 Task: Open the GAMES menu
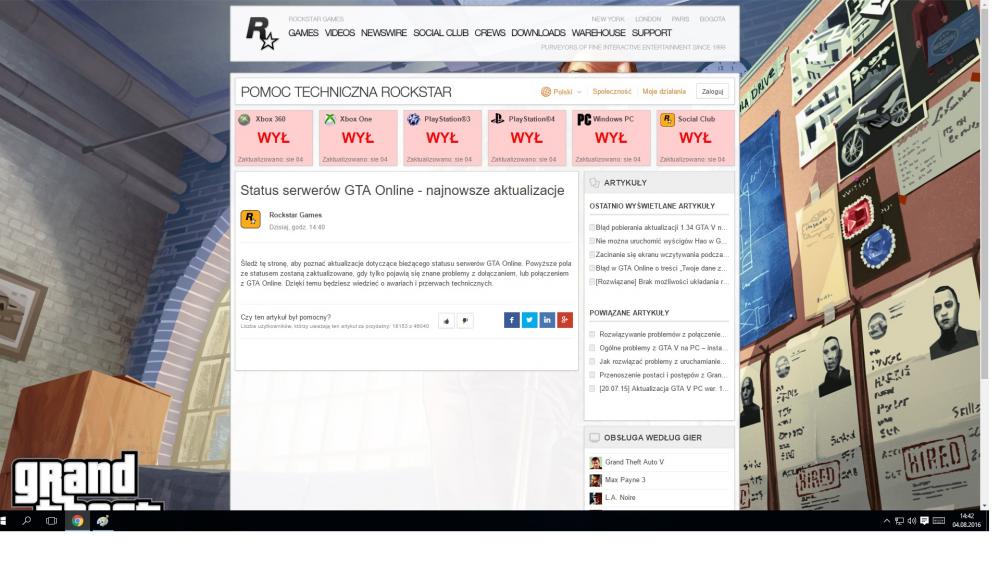point(303,33)
